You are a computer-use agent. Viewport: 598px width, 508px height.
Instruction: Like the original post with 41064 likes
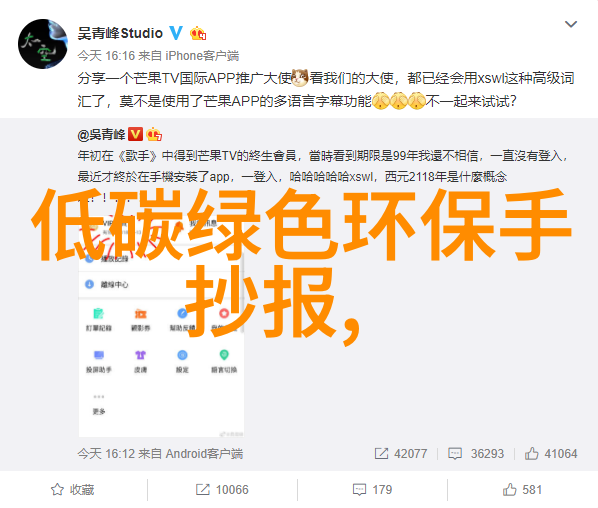[550, 453]
